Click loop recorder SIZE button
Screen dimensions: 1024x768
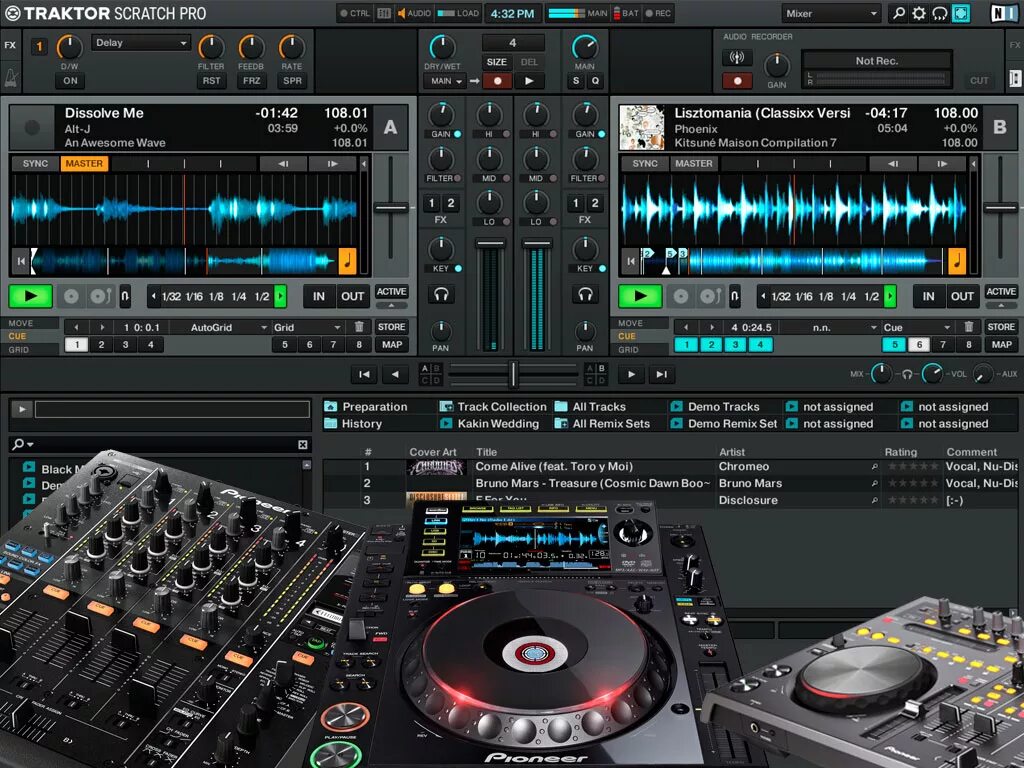(496, 62)
